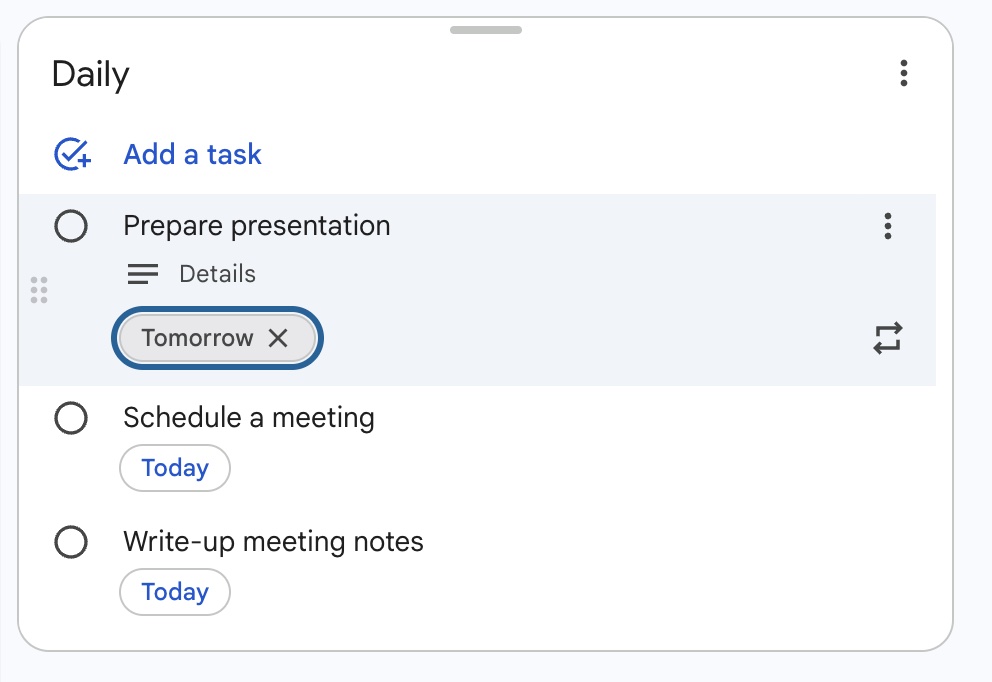Open the three-dot menu on Prepare presentation

pyautogui.click(x=887, y=226)
